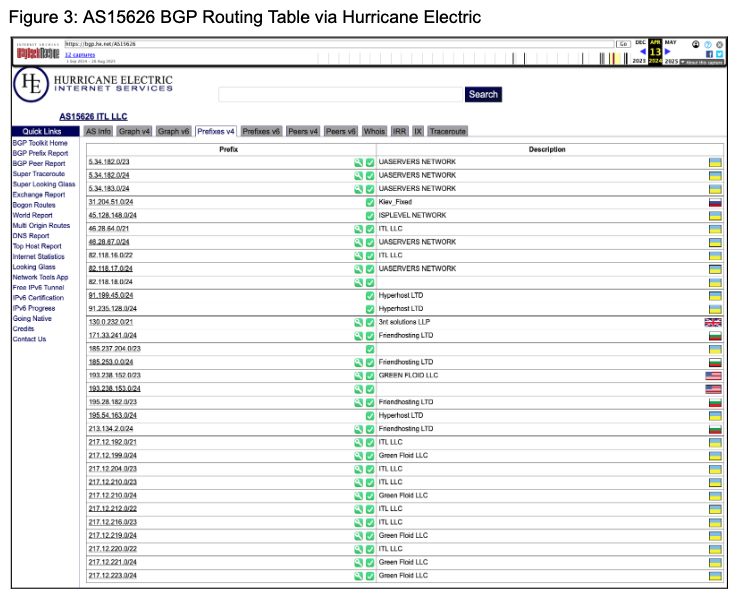Click the Wayback help question mark icon

(707, 45)
